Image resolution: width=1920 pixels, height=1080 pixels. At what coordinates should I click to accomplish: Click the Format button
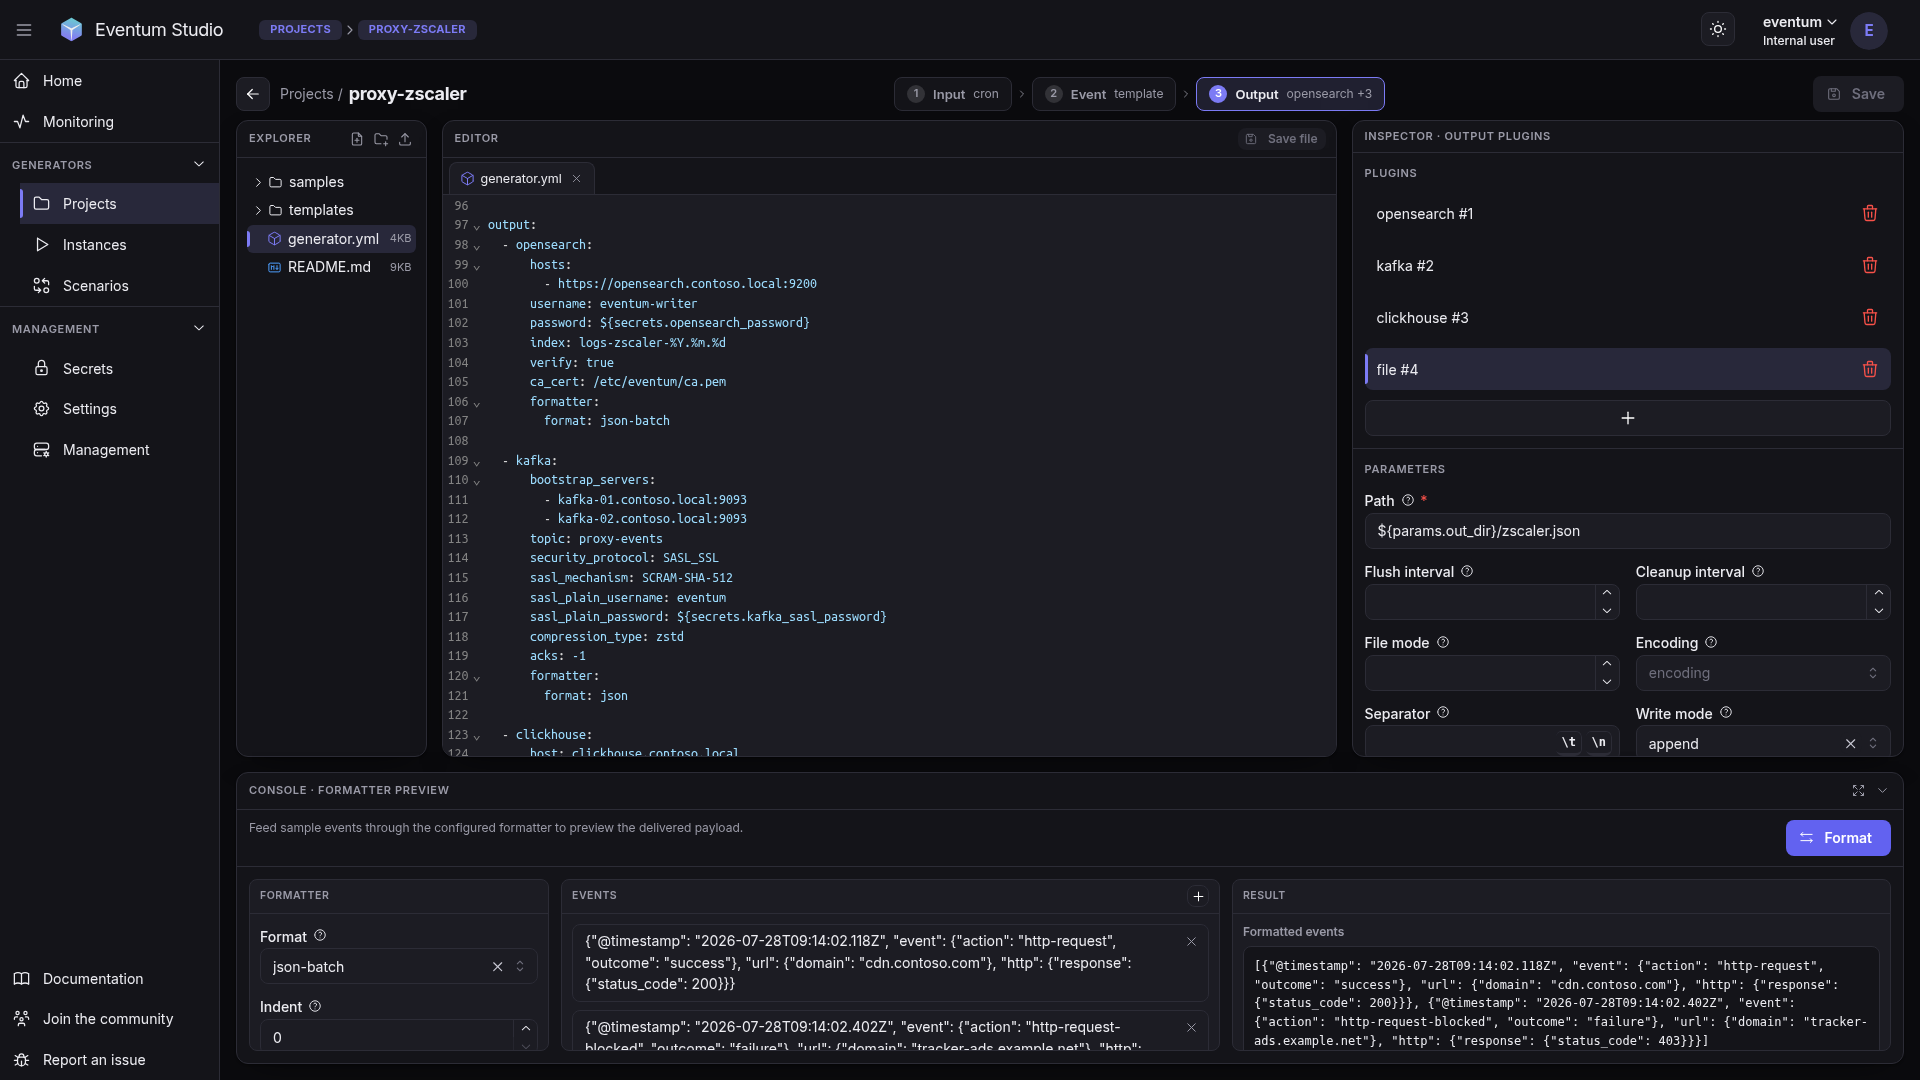1837,838
